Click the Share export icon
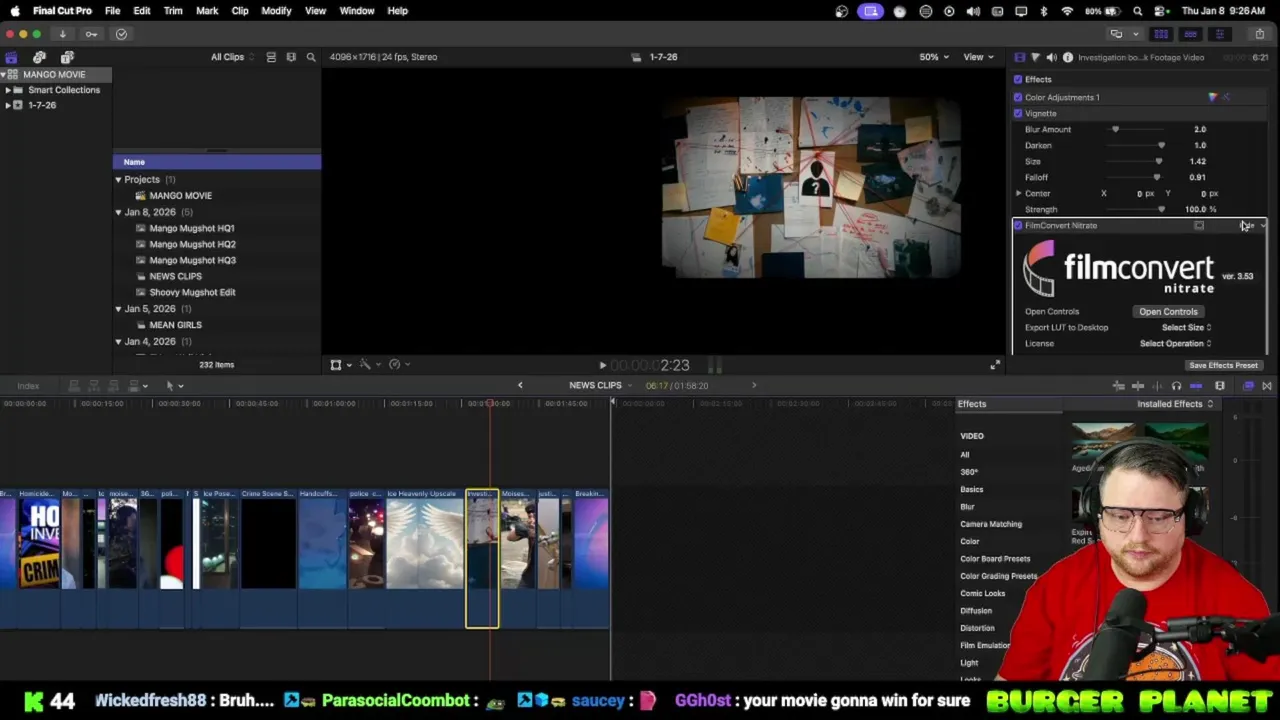This screenshot has height=720, width=1280. point(1259,34)
